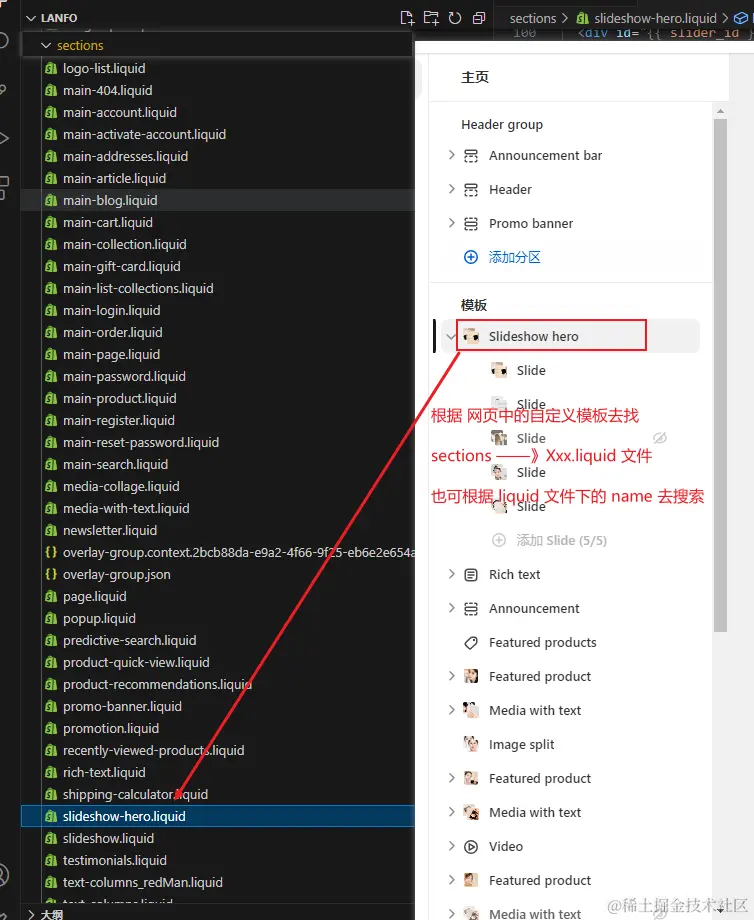This screenshot has height=920, width=754.
Task: Collapse all folders in explorer
Action: [479, 18]
